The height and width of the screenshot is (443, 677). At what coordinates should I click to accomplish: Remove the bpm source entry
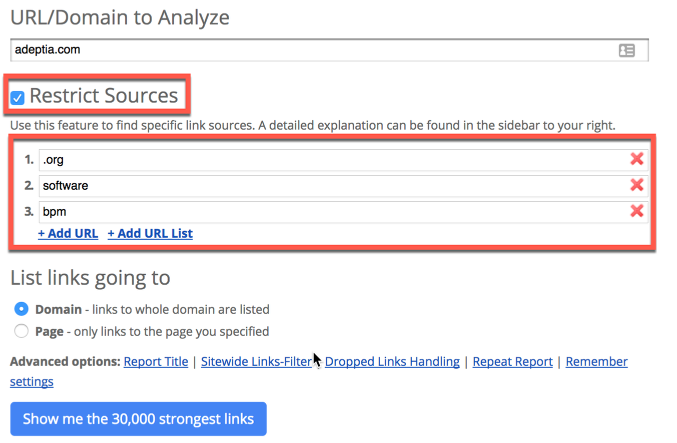(x=637, y=211)
